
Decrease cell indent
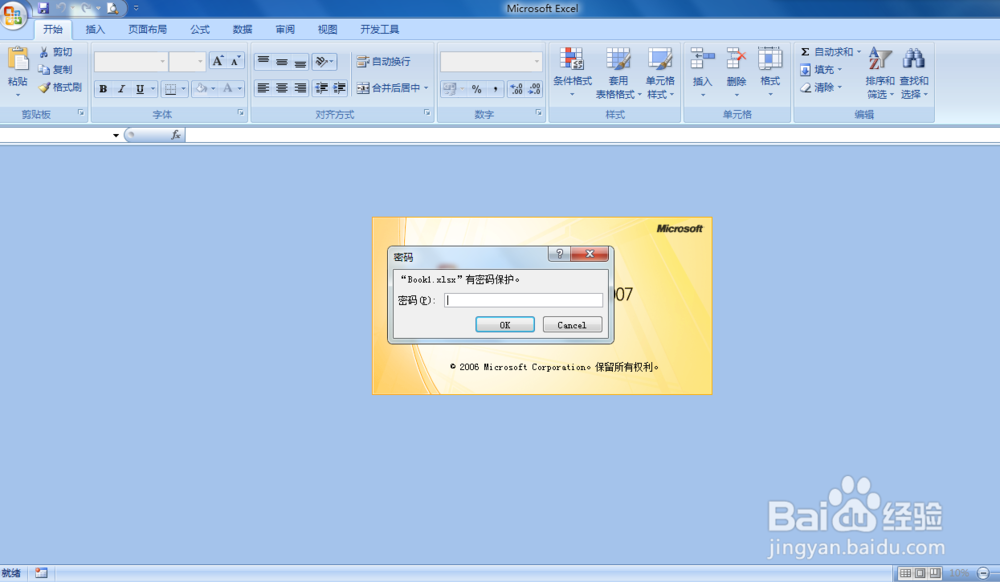tap(321, 88)
